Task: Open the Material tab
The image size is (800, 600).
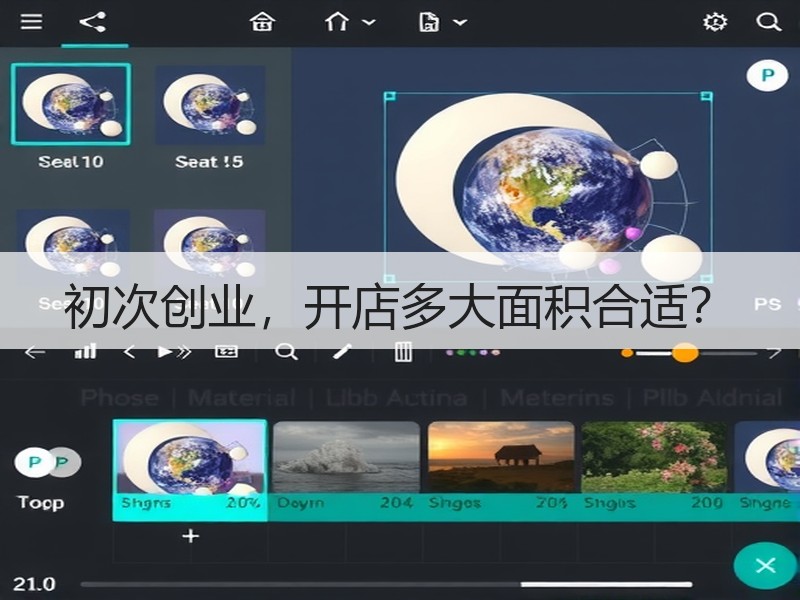Action: [x=242, y=398]
